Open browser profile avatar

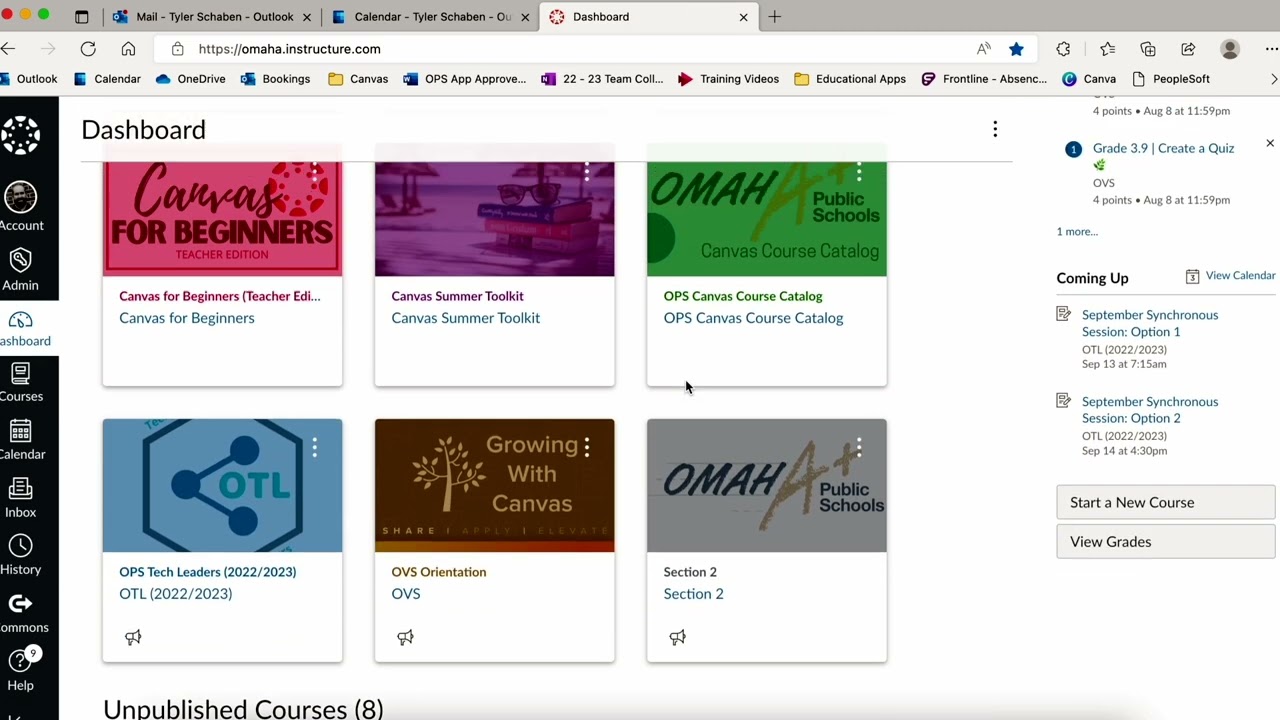(x=1230, y=49)
